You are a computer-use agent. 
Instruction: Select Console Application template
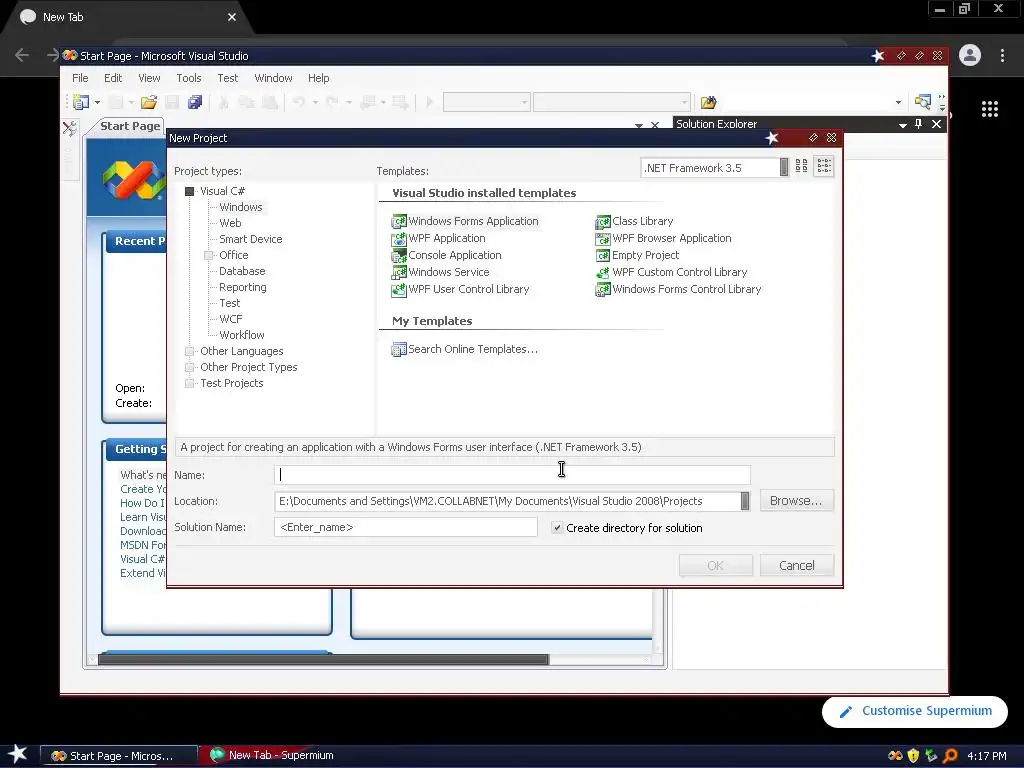[447, 255]
